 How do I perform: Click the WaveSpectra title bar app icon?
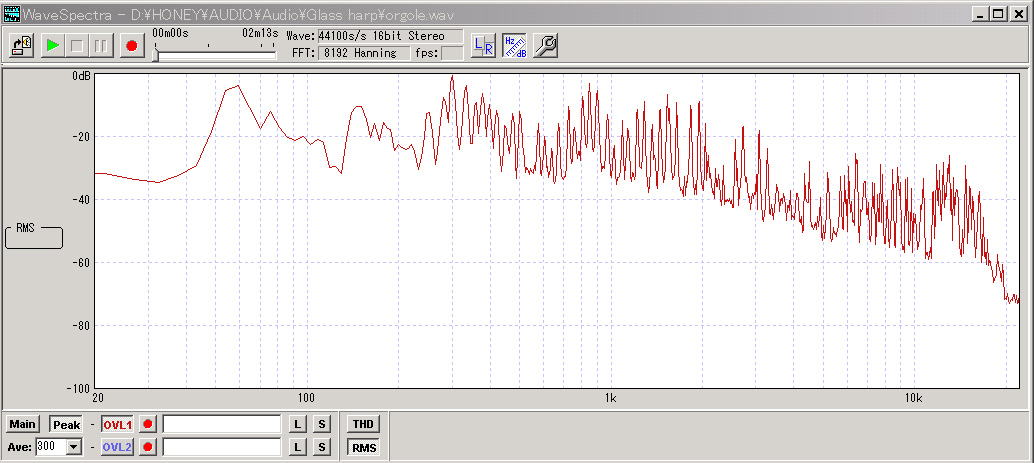11,13
